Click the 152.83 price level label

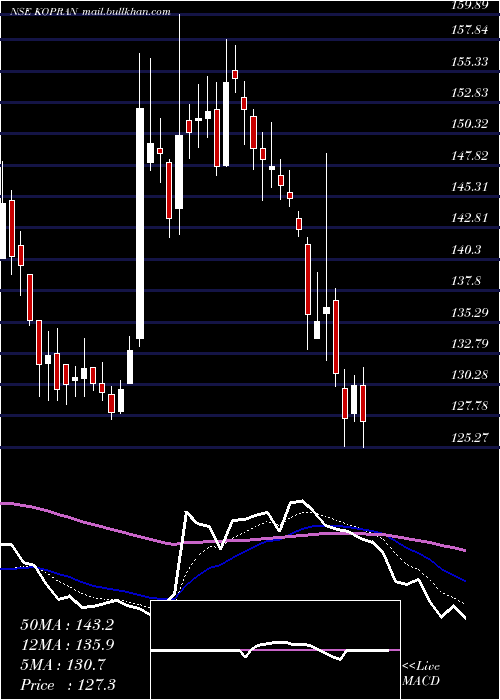pyautogui.click(x=469, y=92)
